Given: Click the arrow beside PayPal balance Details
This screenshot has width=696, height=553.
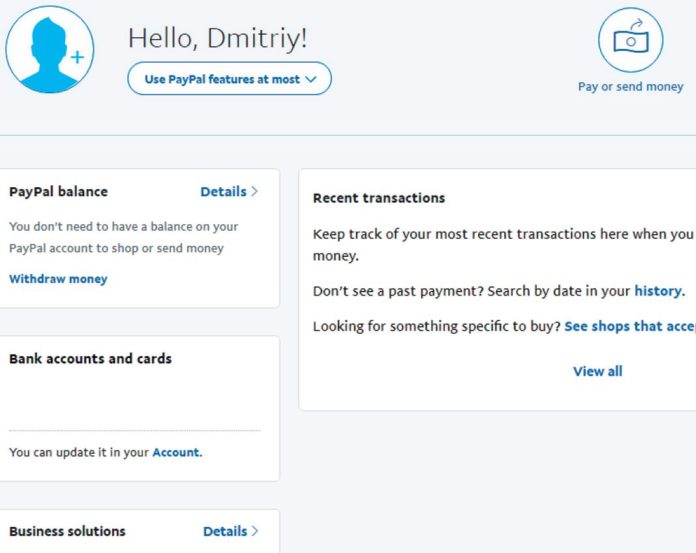Looking at the screenshot, I should click(x=255, y=192).
